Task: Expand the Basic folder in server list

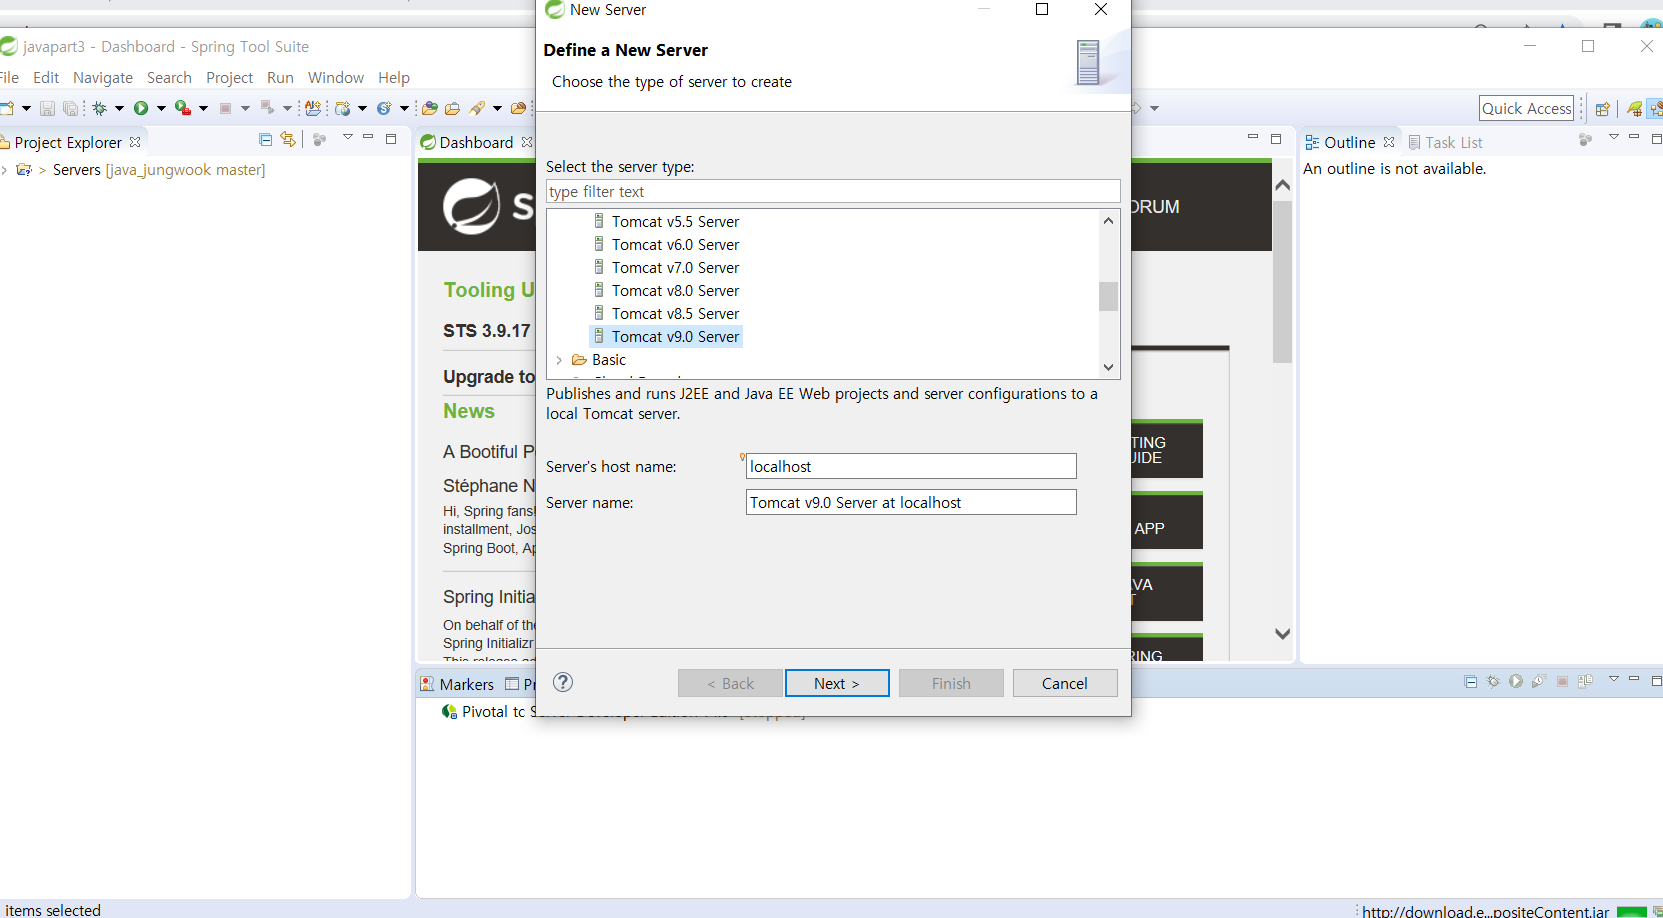Action: coord(559,360)
